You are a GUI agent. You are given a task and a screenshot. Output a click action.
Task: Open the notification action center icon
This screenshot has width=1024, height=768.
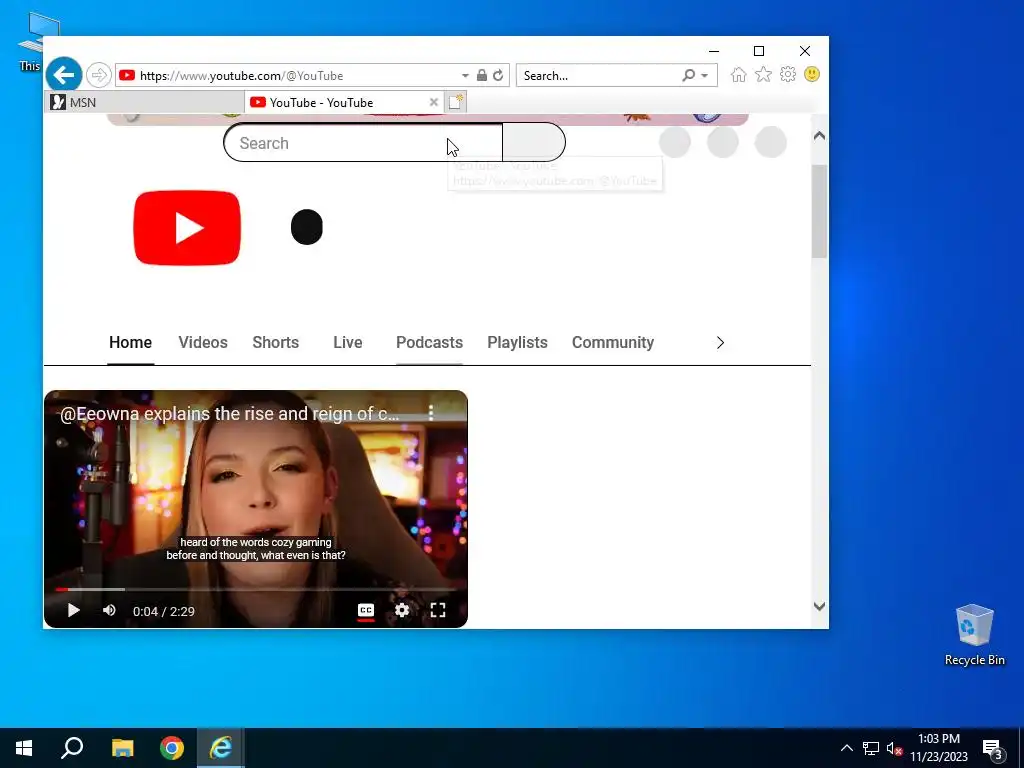point(993,749)
